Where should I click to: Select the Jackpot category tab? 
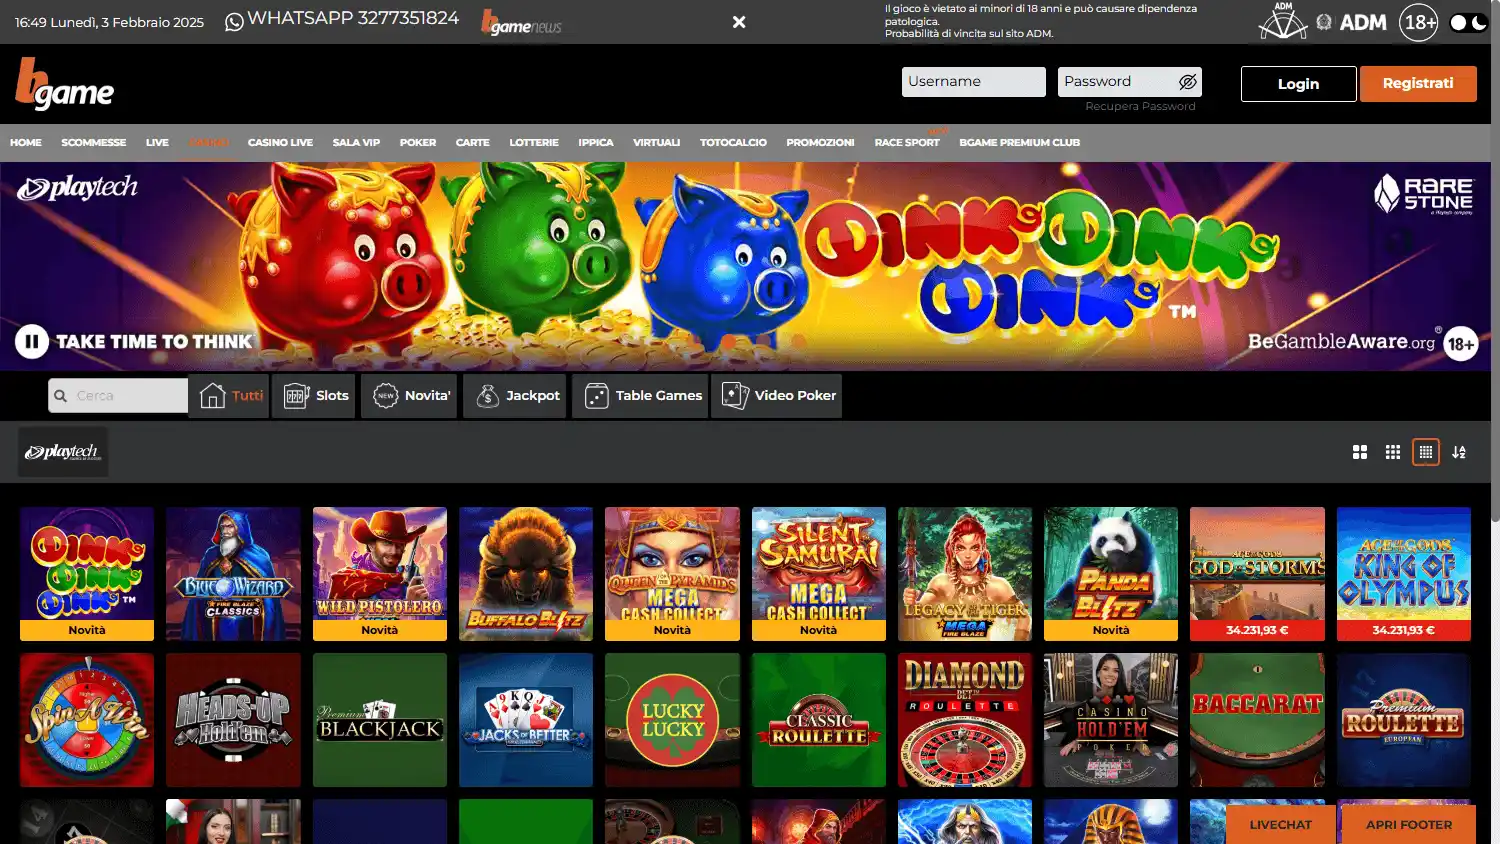(x=515, y=396)
